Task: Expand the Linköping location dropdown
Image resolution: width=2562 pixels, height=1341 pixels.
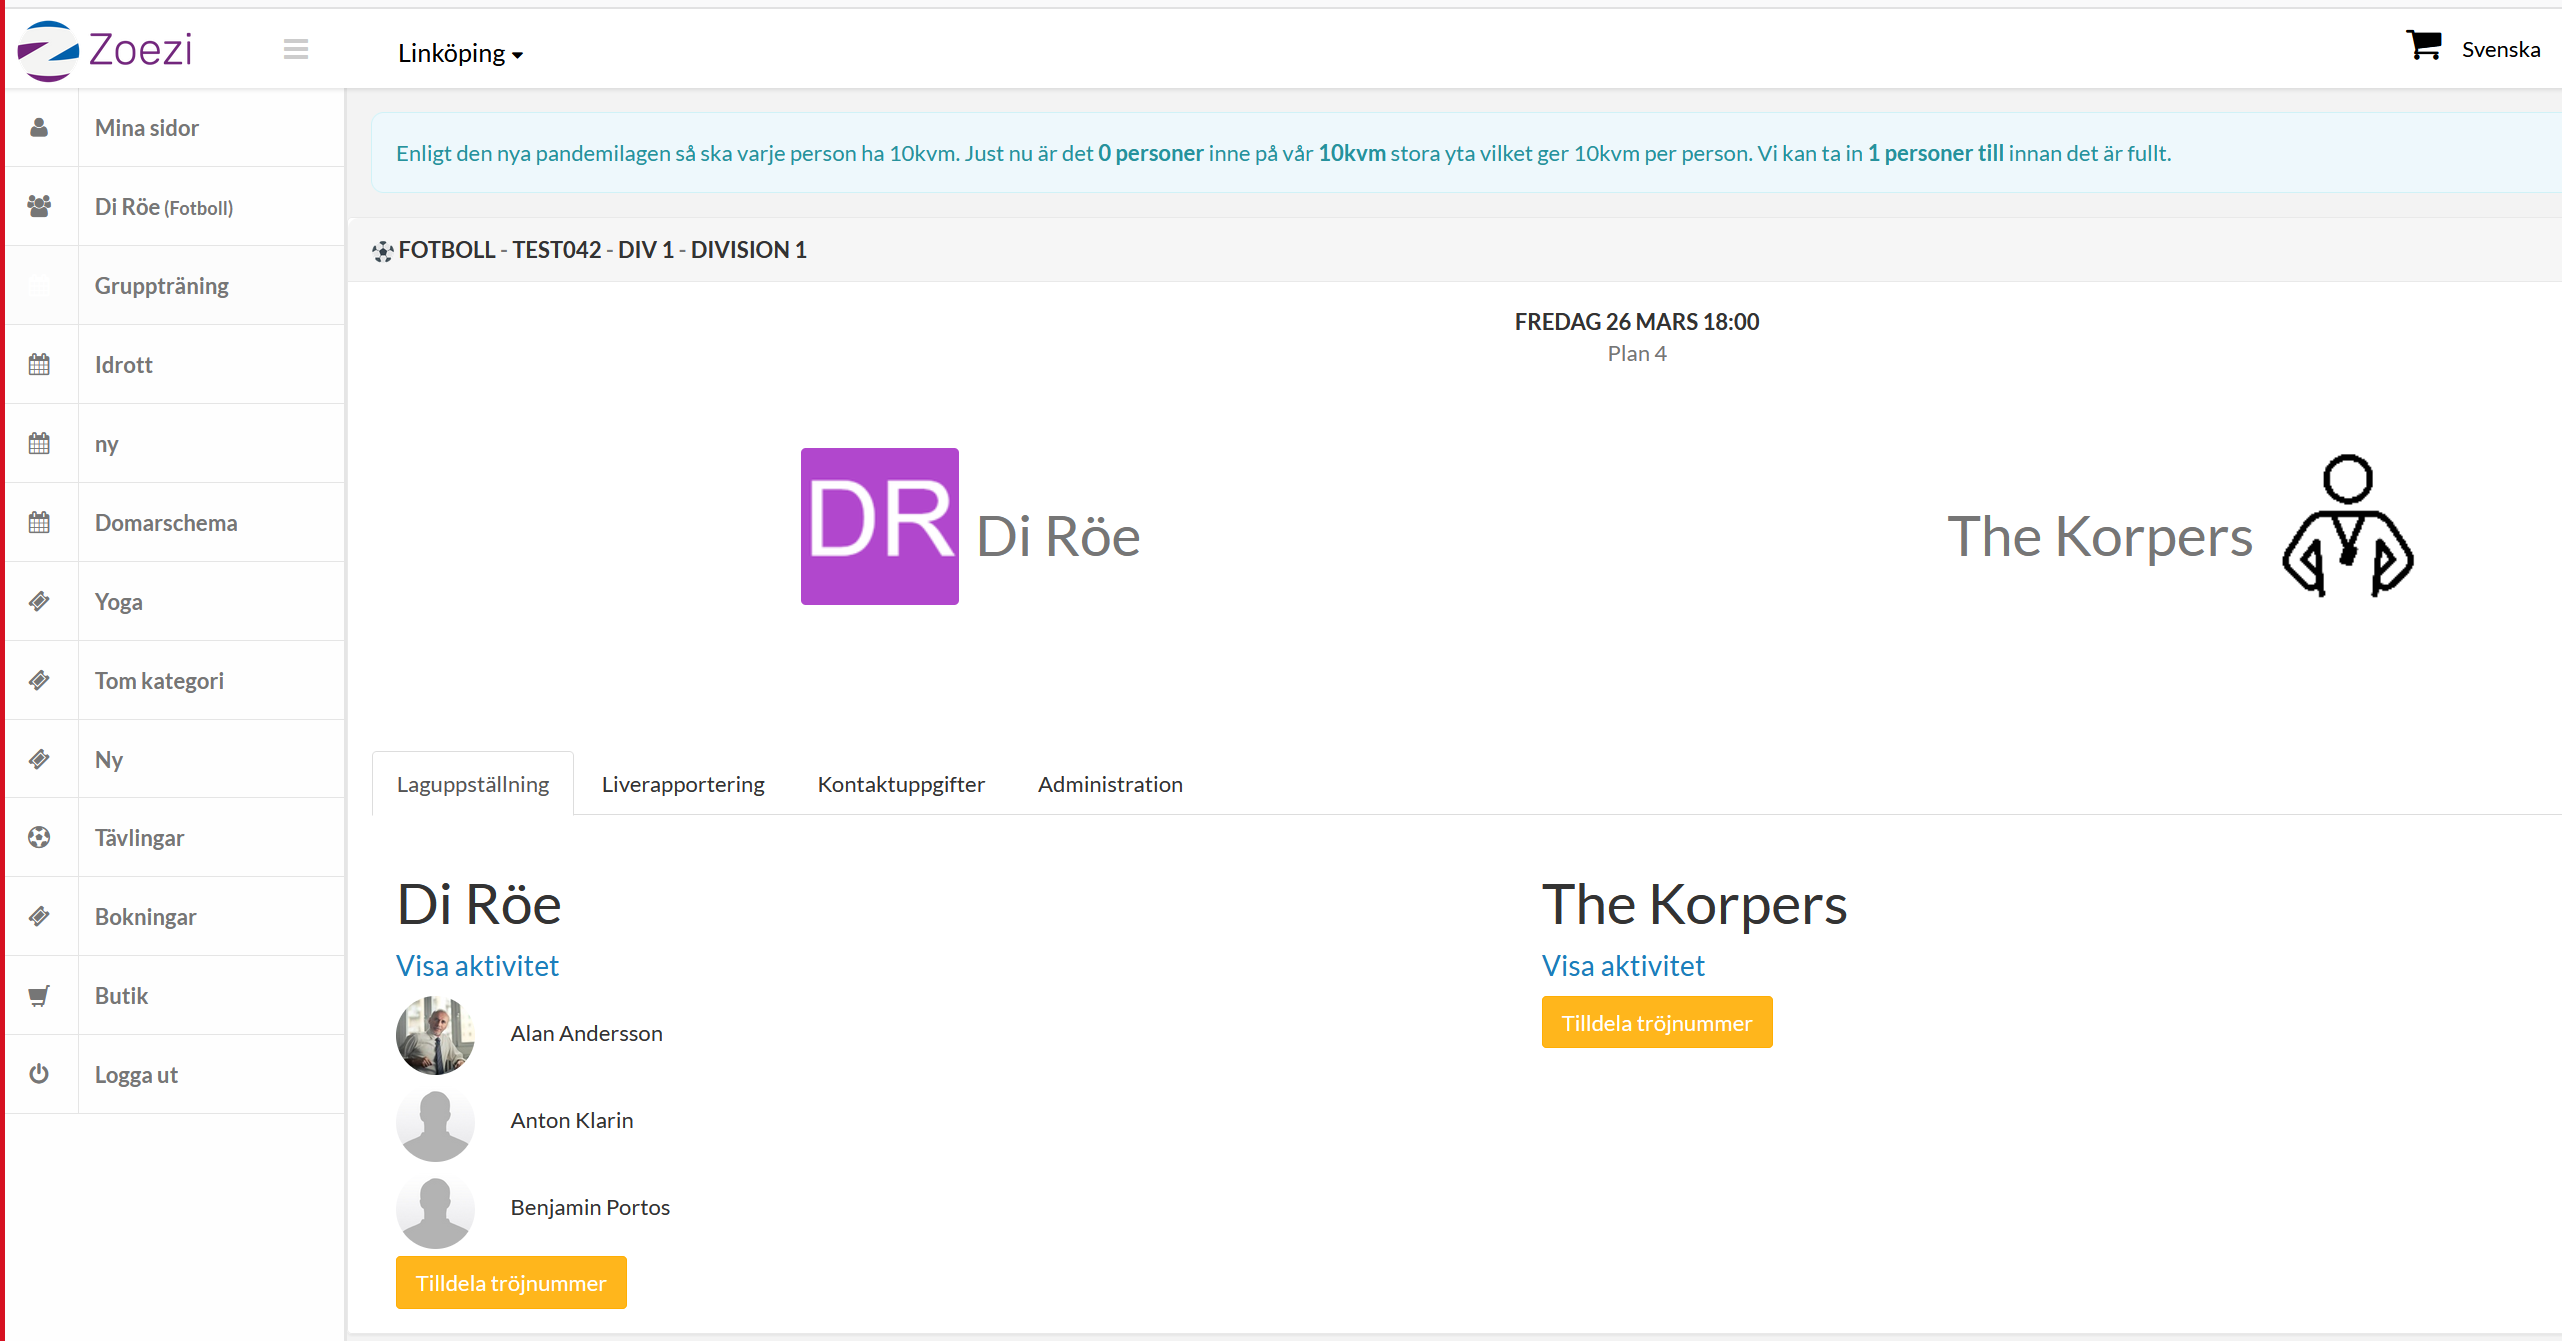Action: click(460, 53)
